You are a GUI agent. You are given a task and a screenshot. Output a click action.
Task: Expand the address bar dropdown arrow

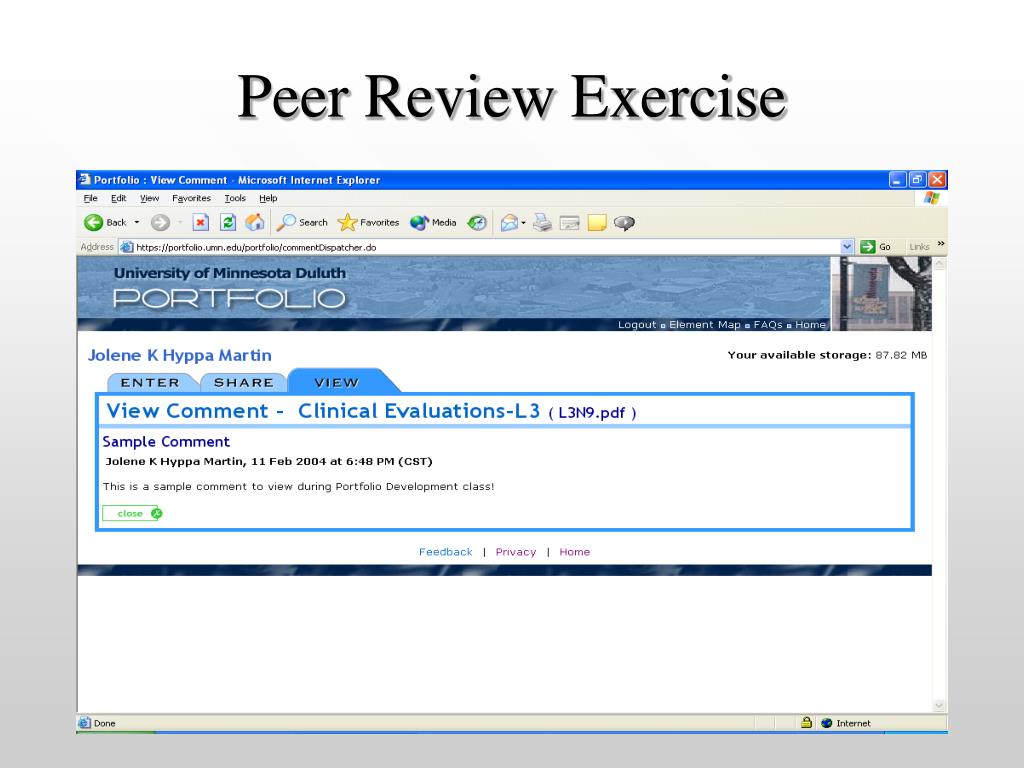847,247
